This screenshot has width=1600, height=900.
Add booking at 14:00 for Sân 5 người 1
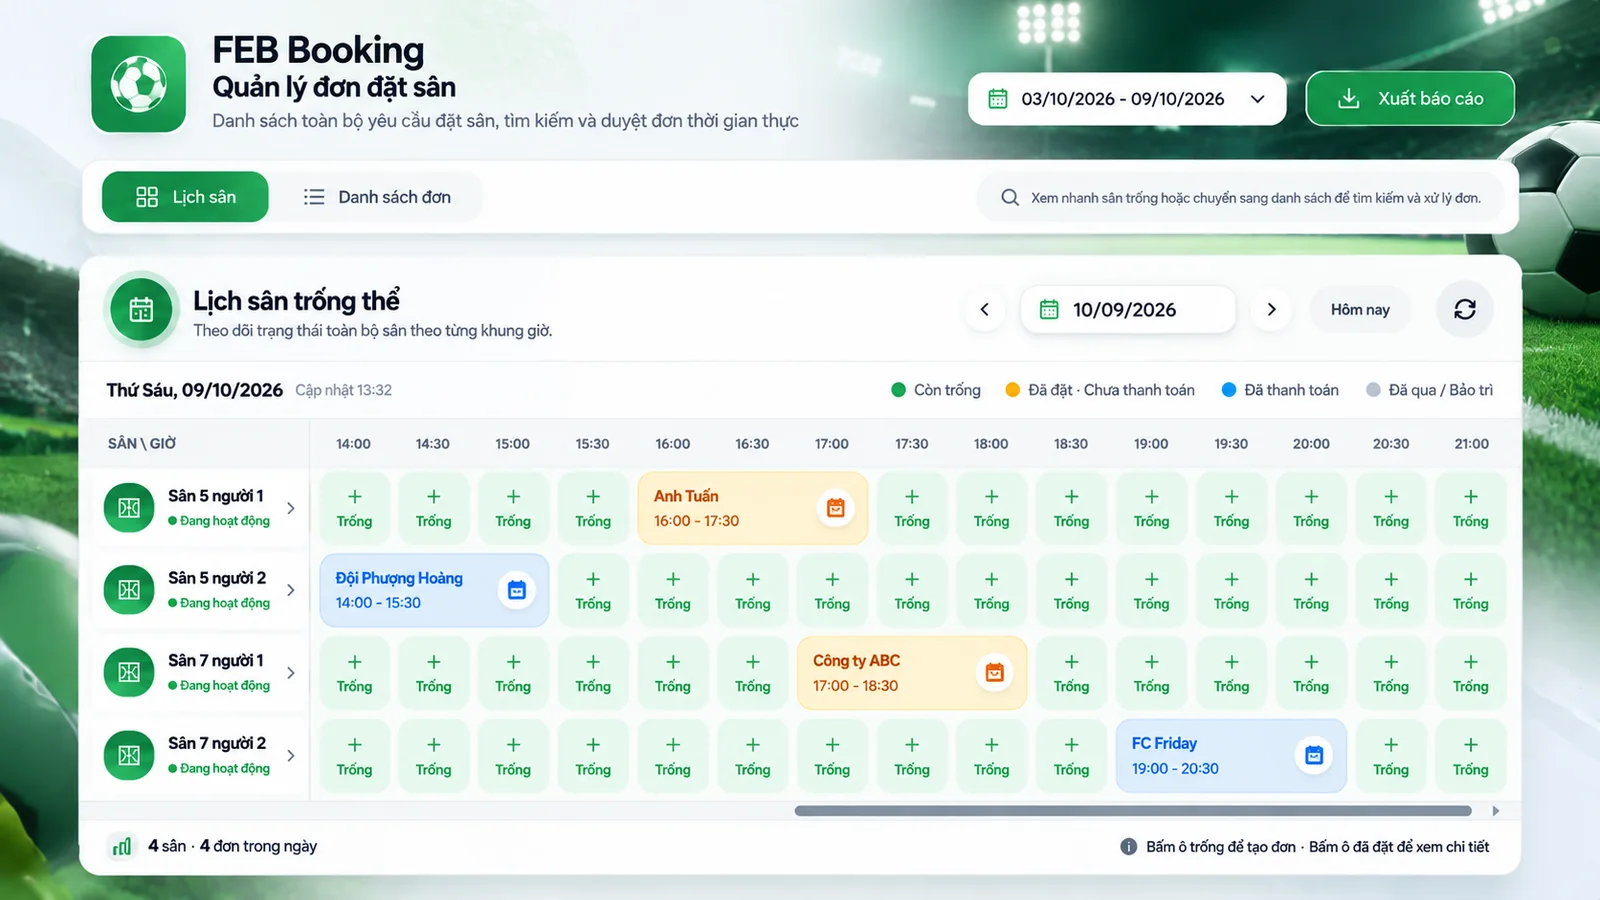pyautogui.click(x=354, y=508)
